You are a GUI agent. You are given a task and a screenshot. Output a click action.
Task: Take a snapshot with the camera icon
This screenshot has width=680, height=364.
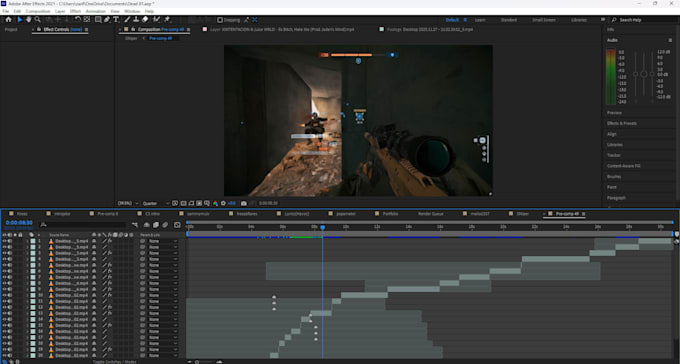[244, 203]
